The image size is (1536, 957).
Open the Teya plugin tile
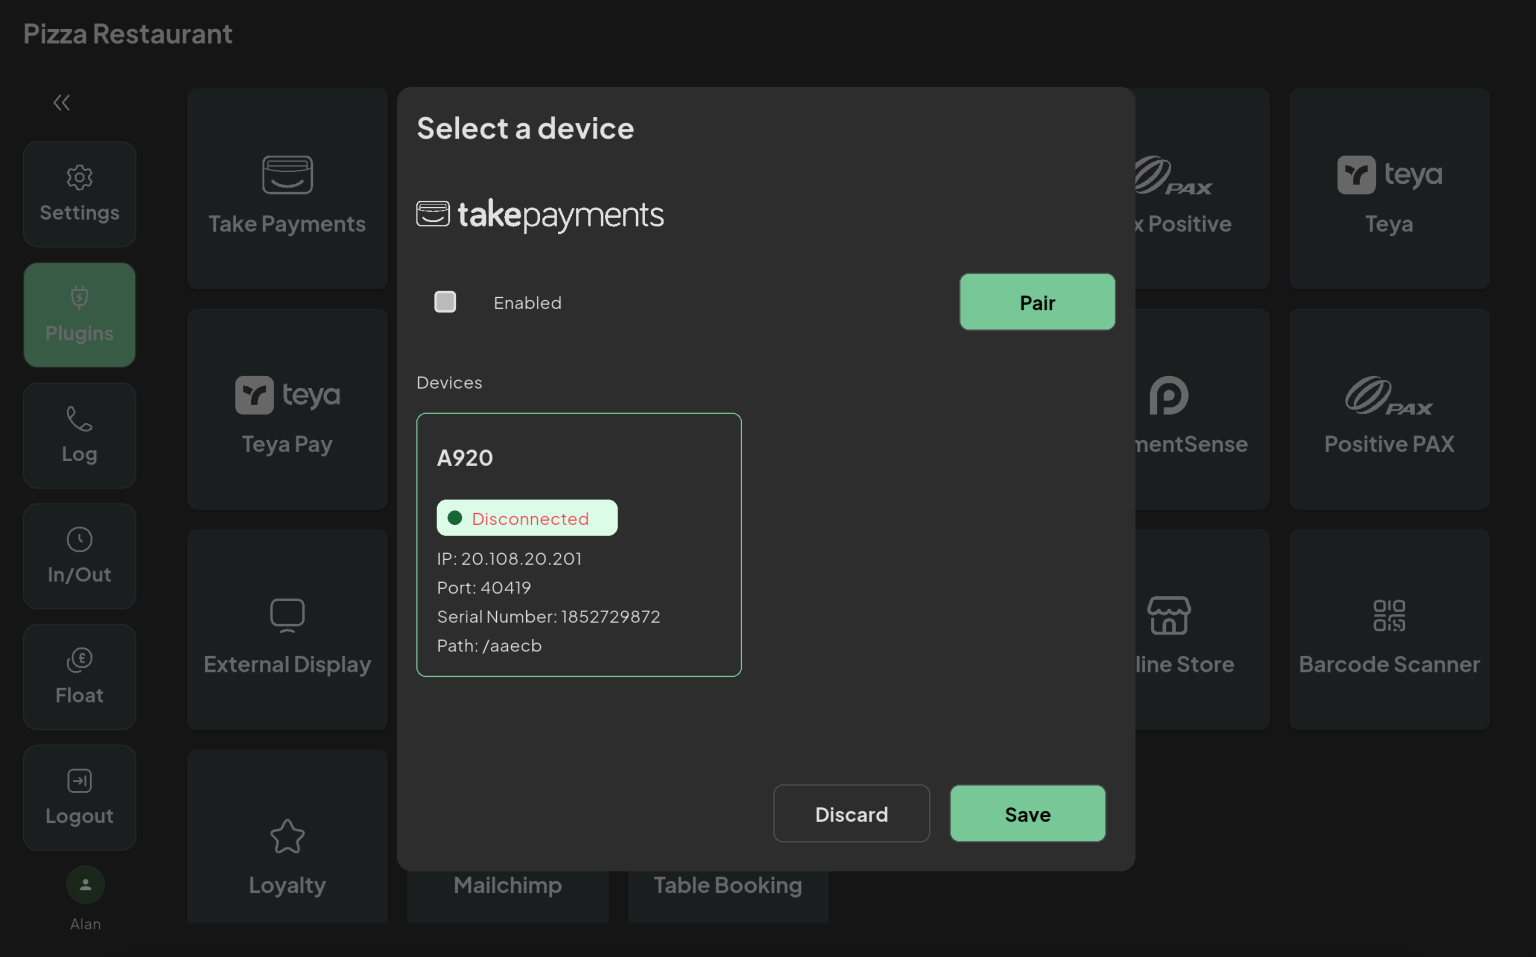[x=1389, y=188]
